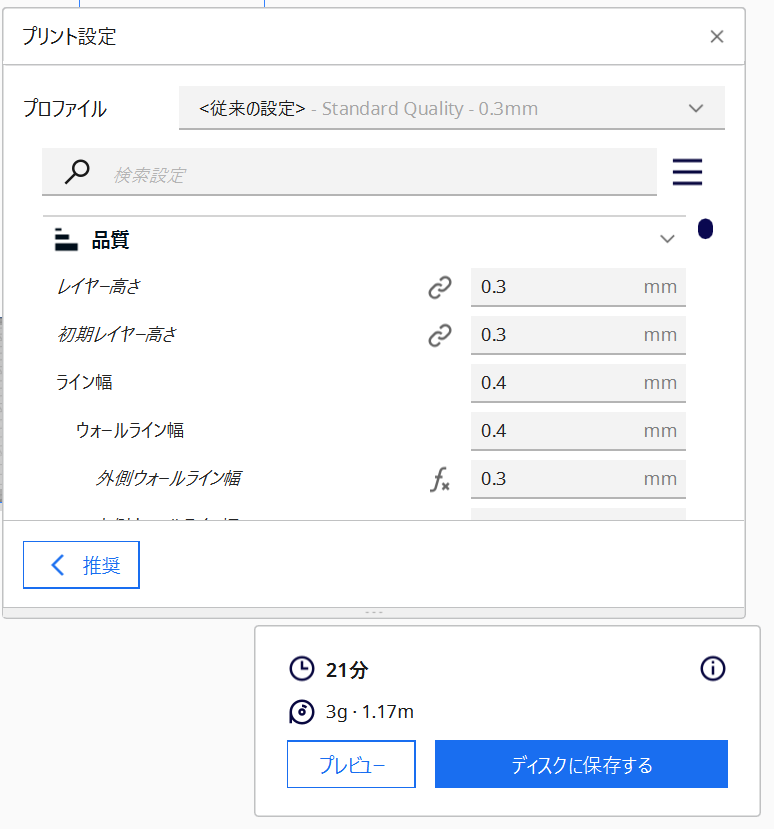Screen dimensions: 774x829
Task: Click the link icon beside 初期レイヤー高さ
Action: tap(440, 335)
